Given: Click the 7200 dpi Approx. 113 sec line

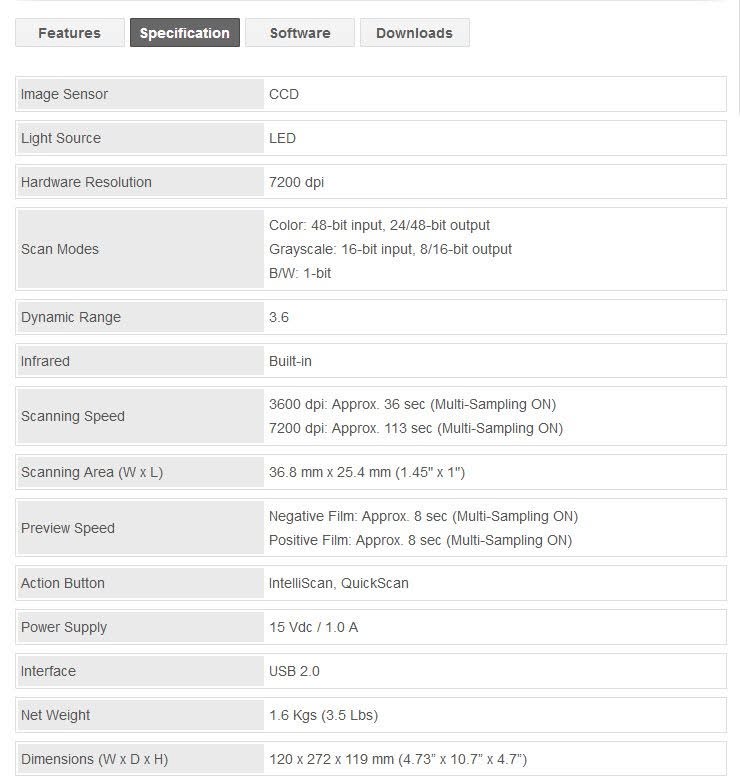Looking at the screenshot, I should (x=416, y=428).
